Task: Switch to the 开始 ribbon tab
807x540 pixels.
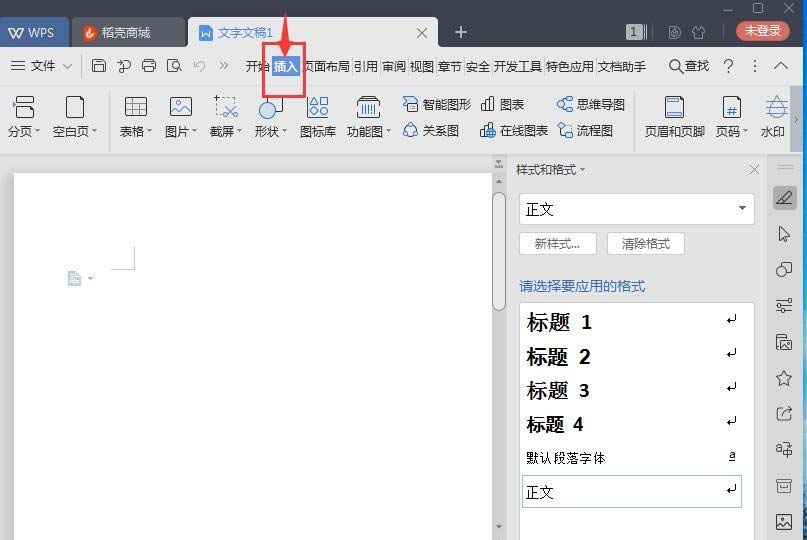Action: 257,66
